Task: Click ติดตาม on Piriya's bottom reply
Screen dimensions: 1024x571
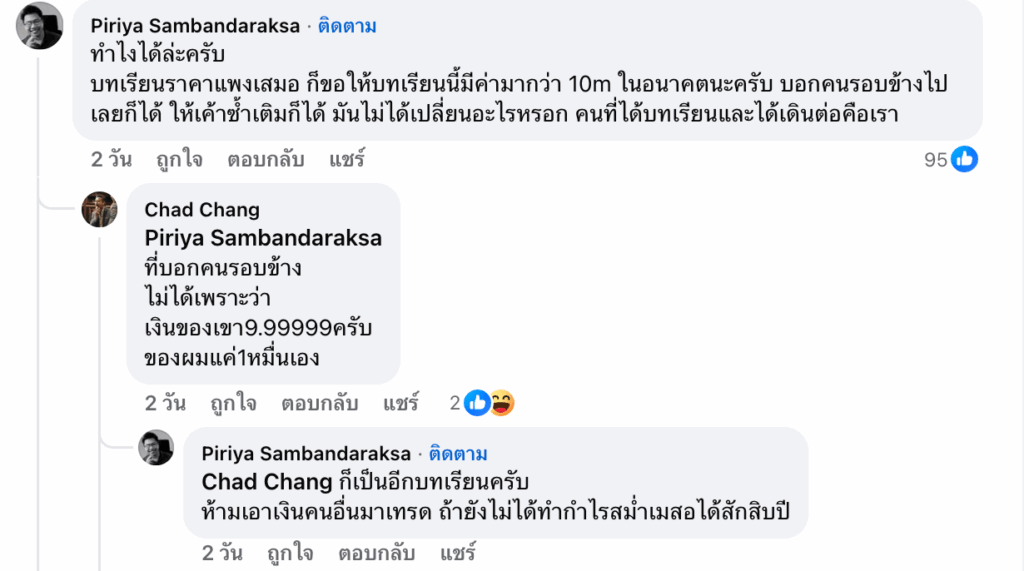Action: (x=458, y=453)
